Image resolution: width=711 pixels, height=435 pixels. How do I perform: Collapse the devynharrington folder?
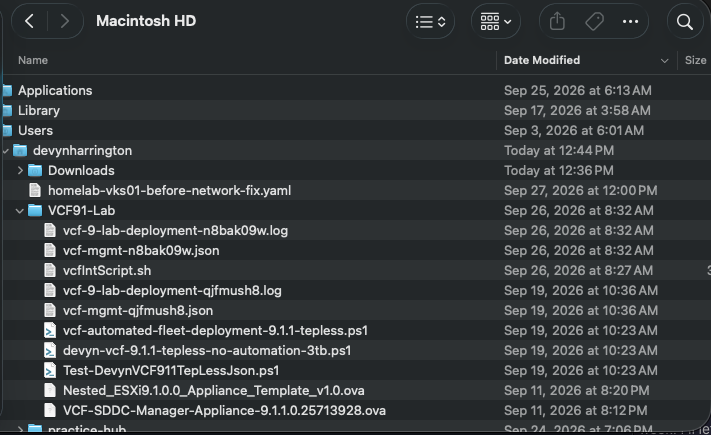click(x=6, y=151)
